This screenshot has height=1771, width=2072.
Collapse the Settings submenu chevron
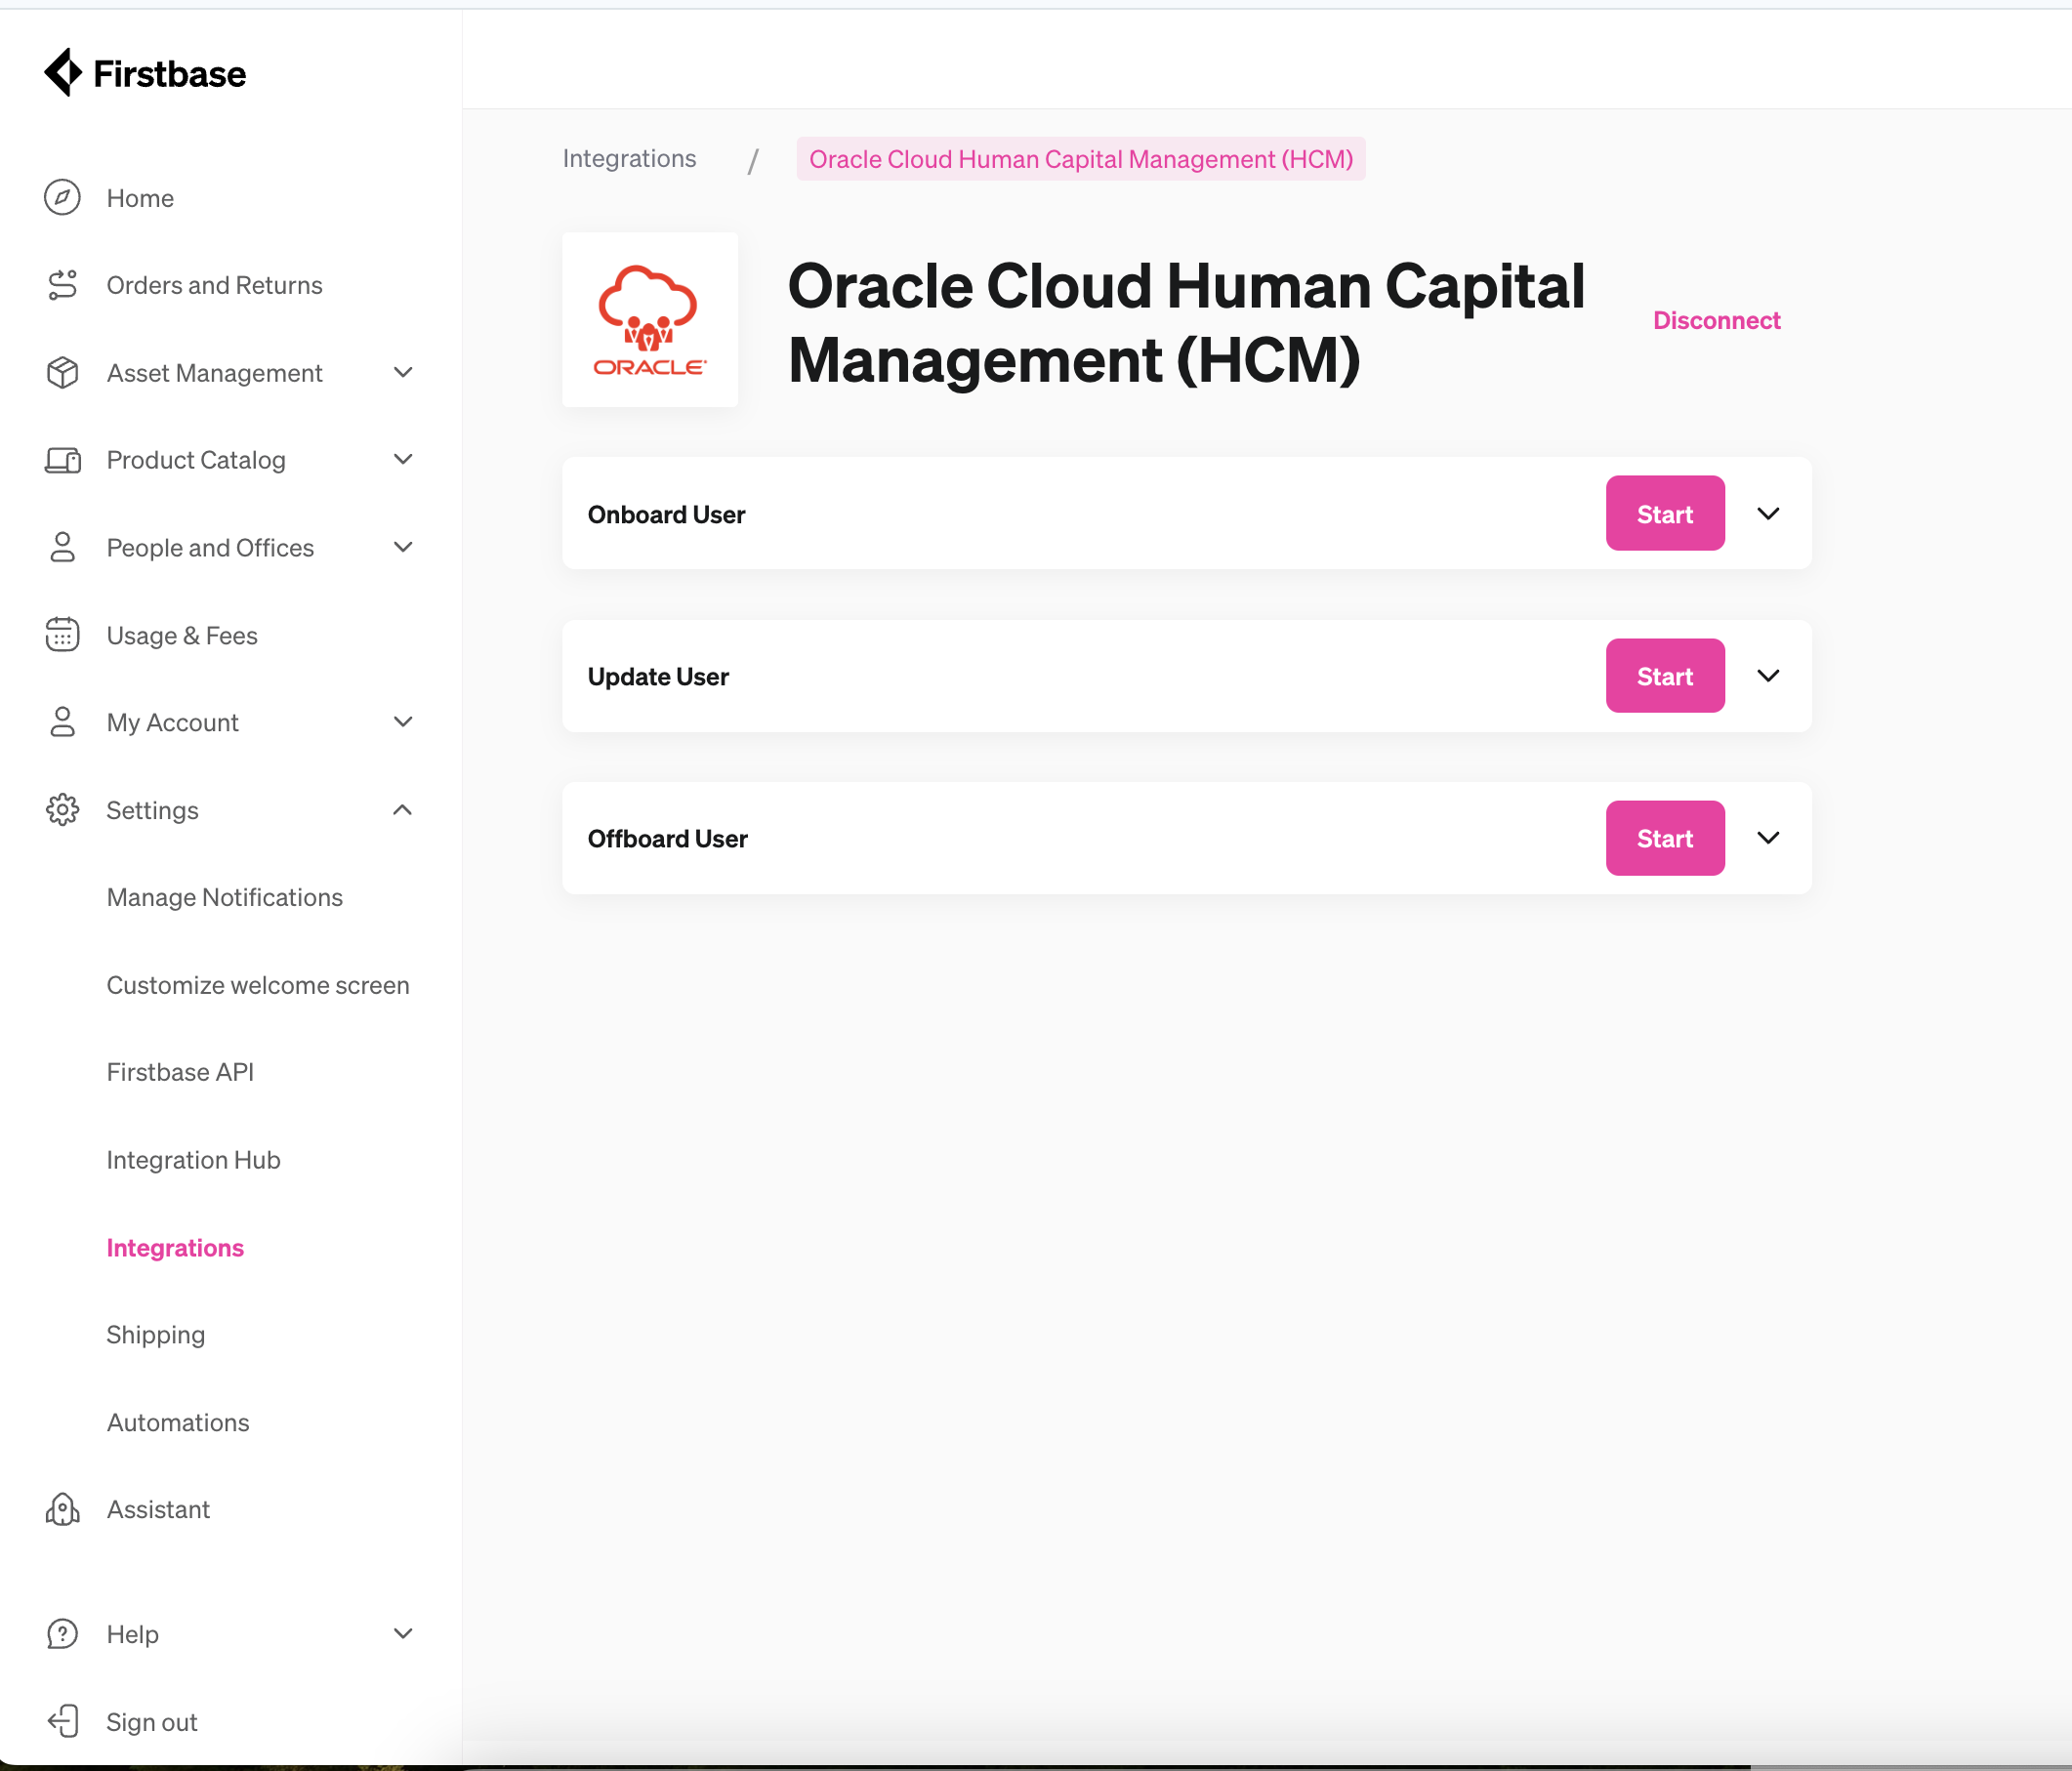[403, 810]
